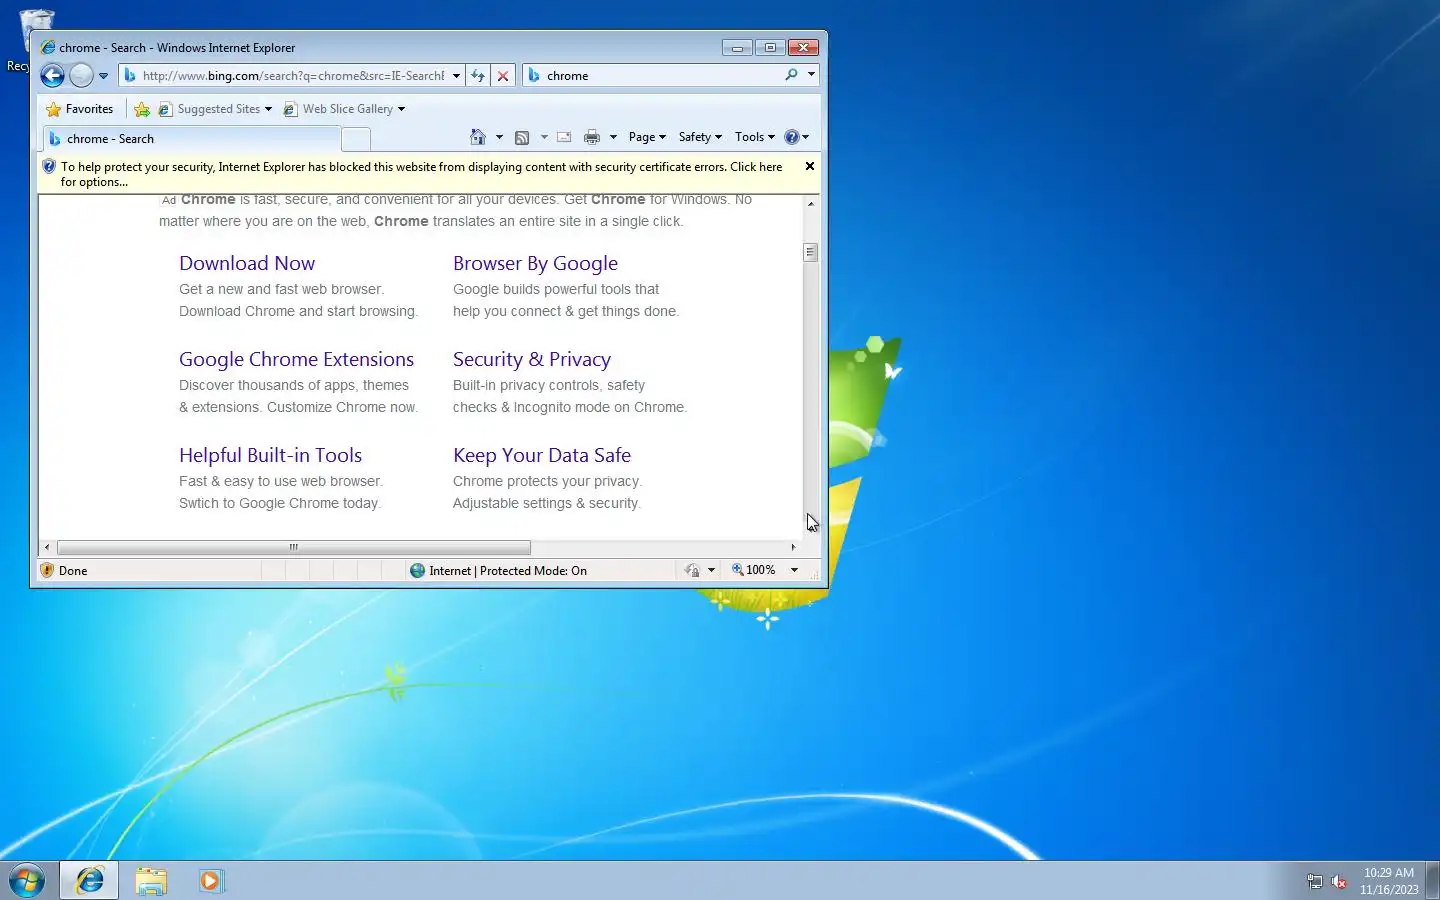Expand the address bar autocomplete dropdown
This screenshot has height=900, width=1440.
(x=456, y=76)
